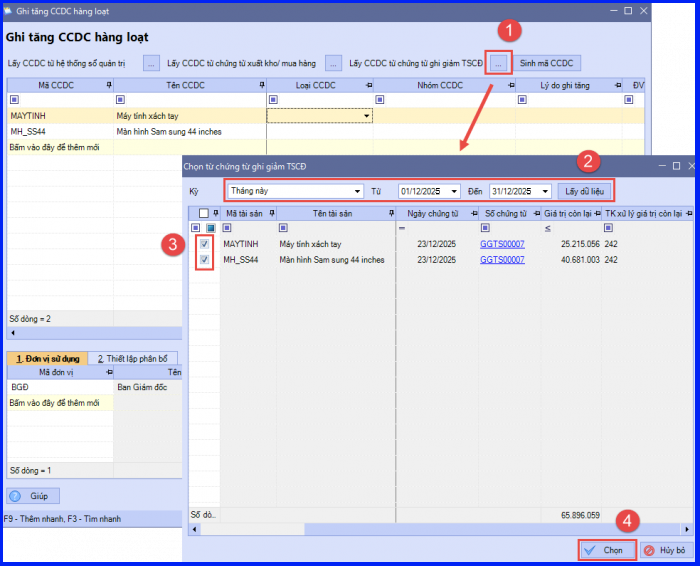
Task: Click the ellipsis button for ghi giảm TSCĐ
Action: pyautogui.click(x=499, y=63)
